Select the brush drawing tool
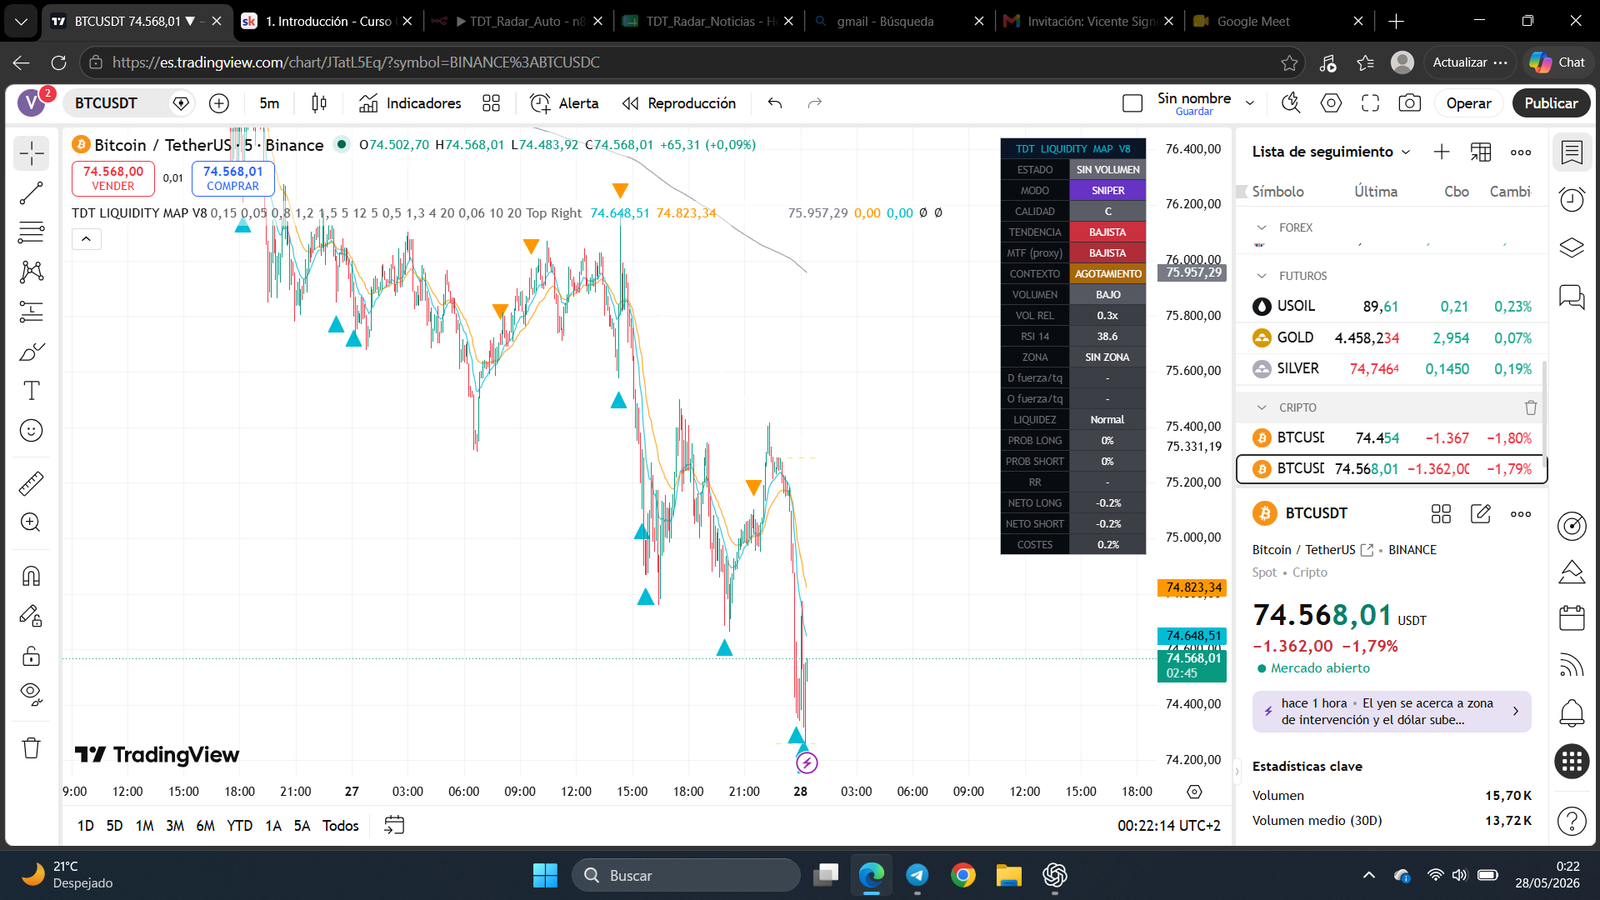 click(32, 352)
